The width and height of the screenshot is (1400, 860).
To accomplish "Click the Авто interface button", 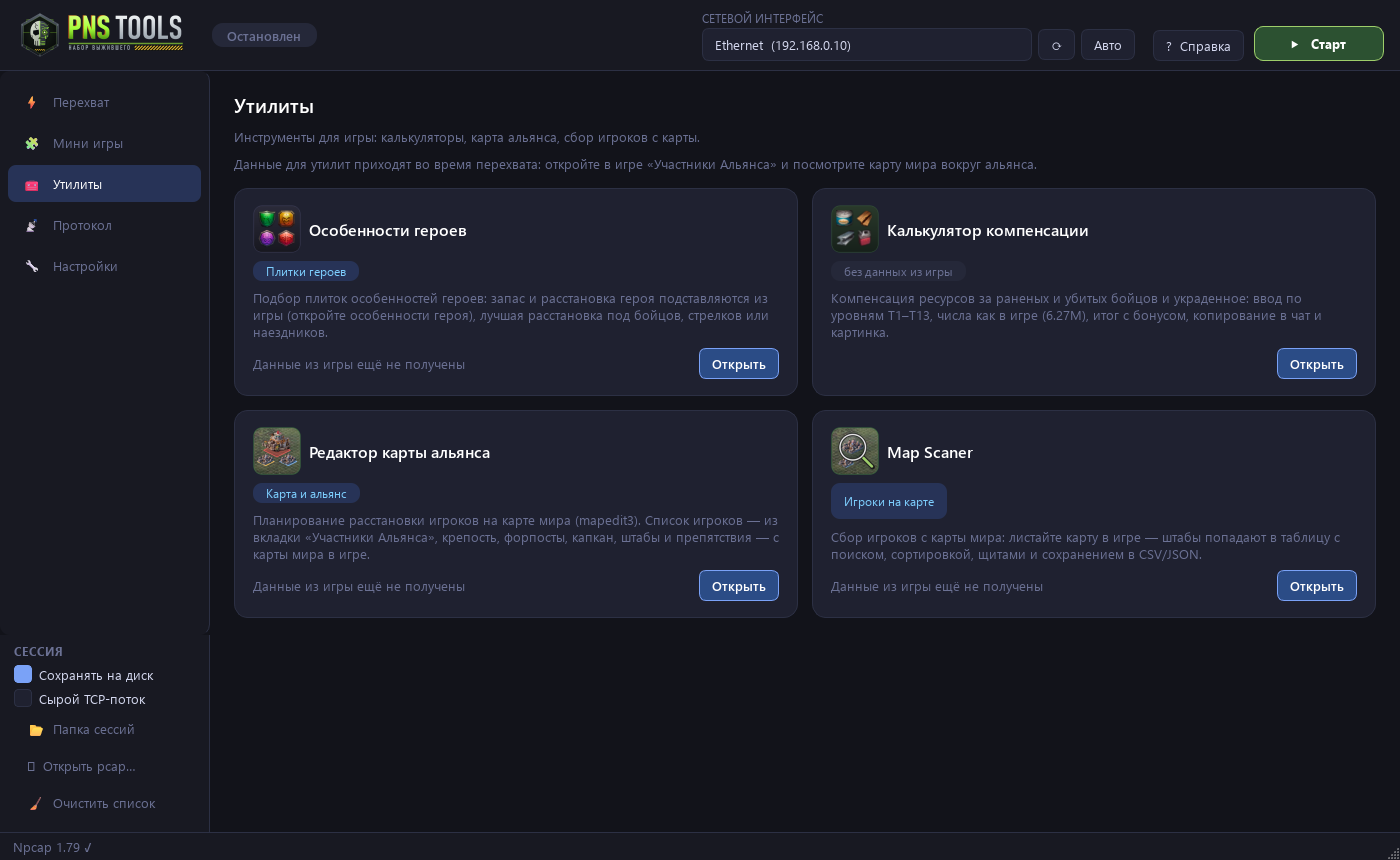I will 1108,45.
